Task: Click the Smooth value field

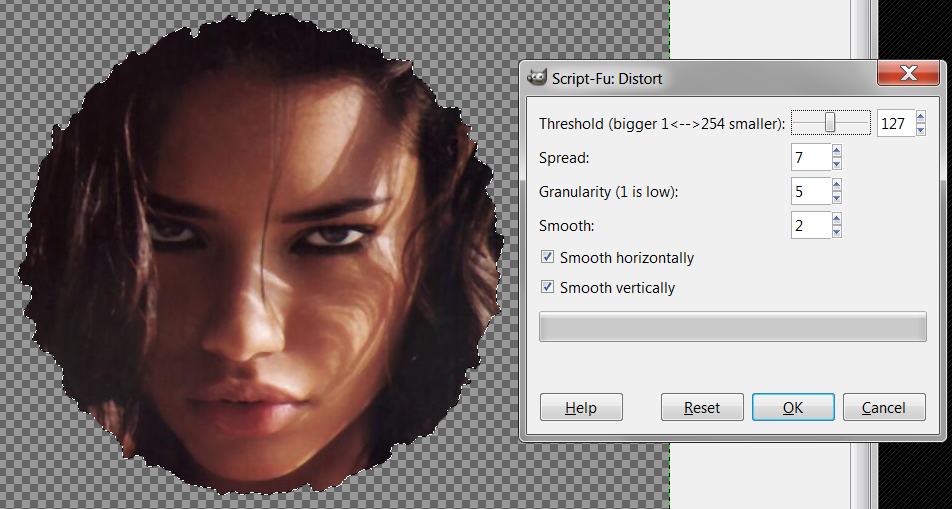Action: (811, 225)
